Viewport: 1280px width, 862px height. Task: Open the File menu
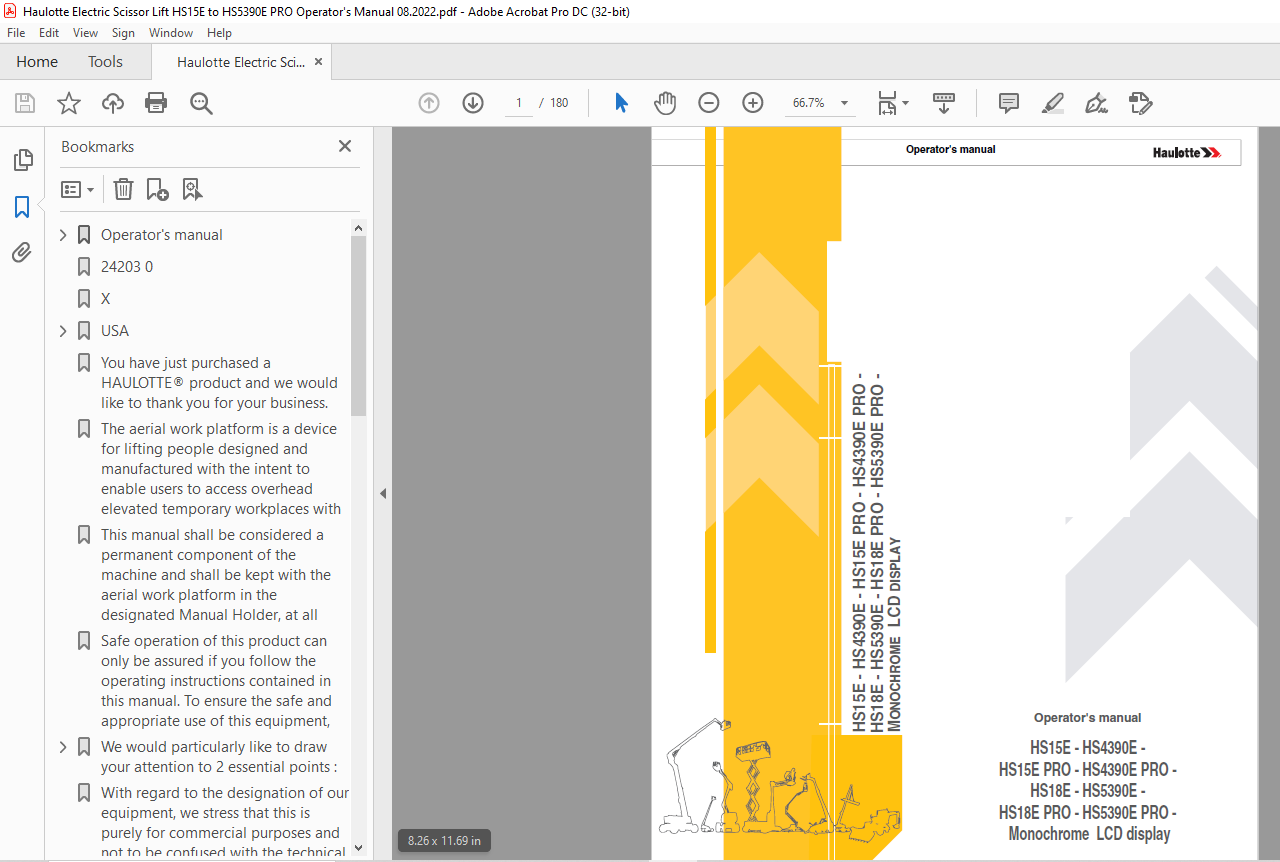coord(16,33)
